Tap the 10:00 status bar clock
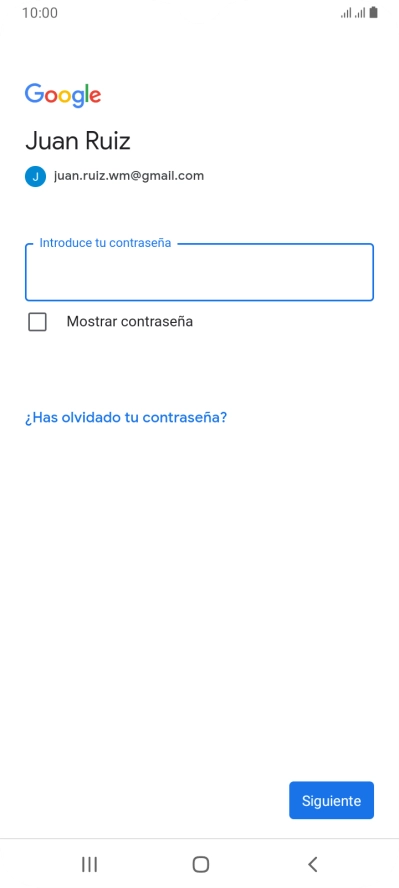 (40, 12)
